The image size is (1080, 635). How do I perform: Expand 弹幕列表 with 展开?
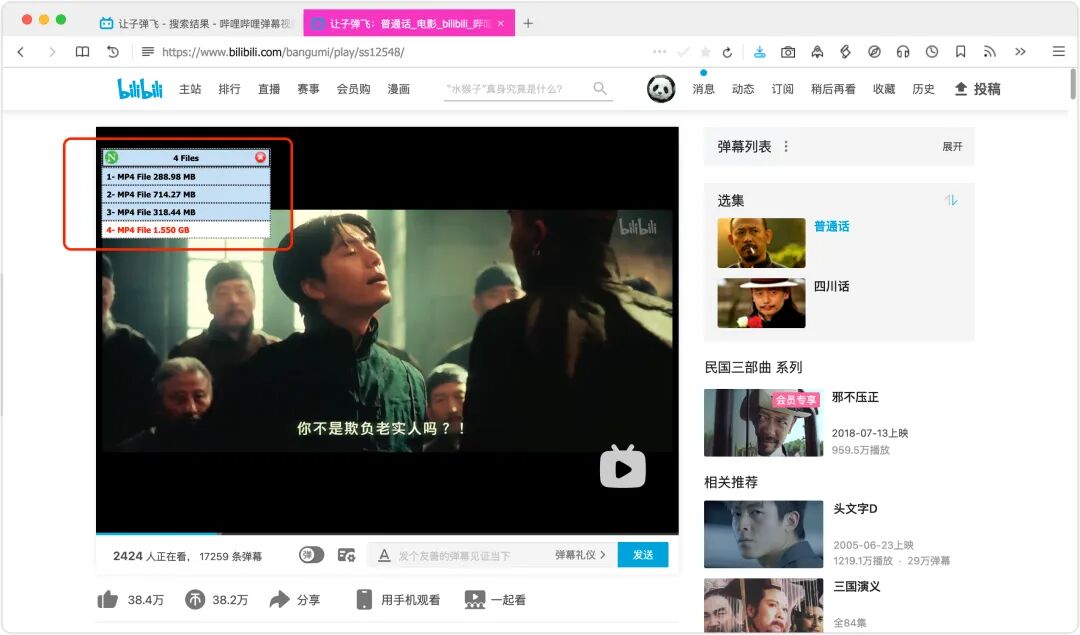952,147
